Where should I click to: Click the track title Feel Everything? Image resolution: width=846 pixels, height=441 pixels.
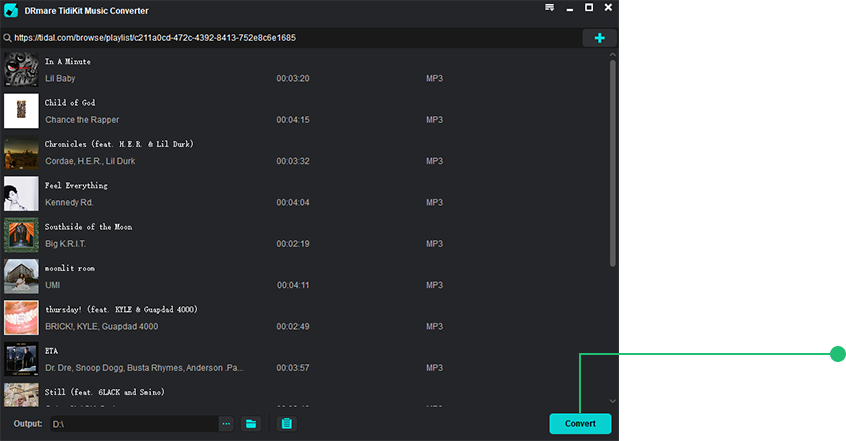point(76,186)
